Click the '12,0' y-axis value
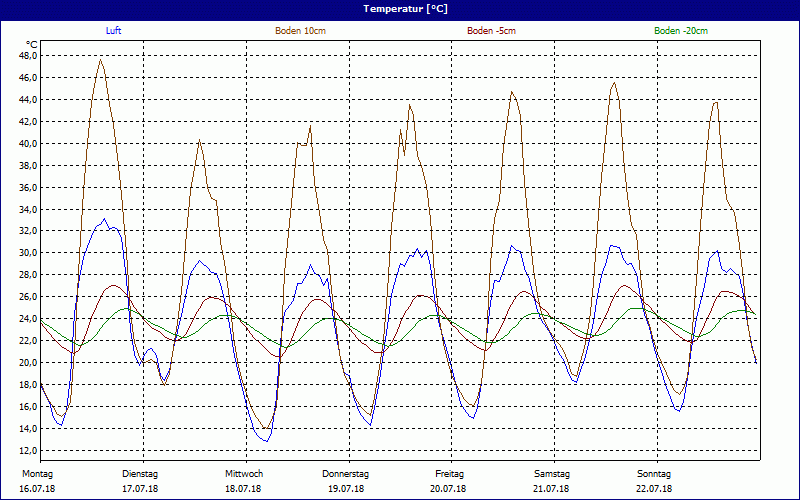 (29, 450)
